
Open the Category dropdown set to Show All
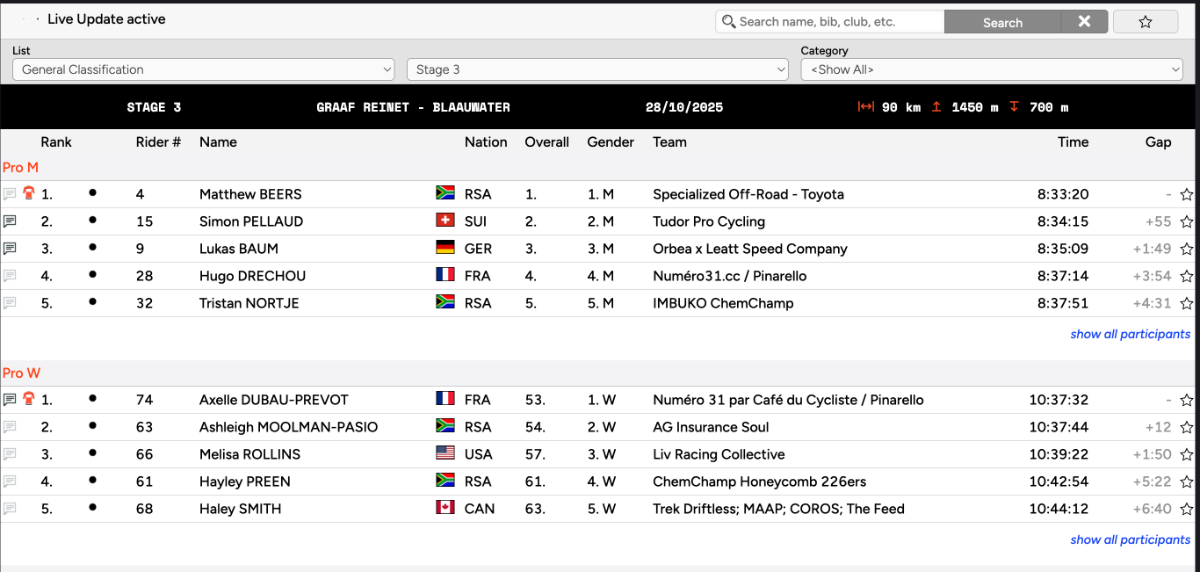(991, 70)
